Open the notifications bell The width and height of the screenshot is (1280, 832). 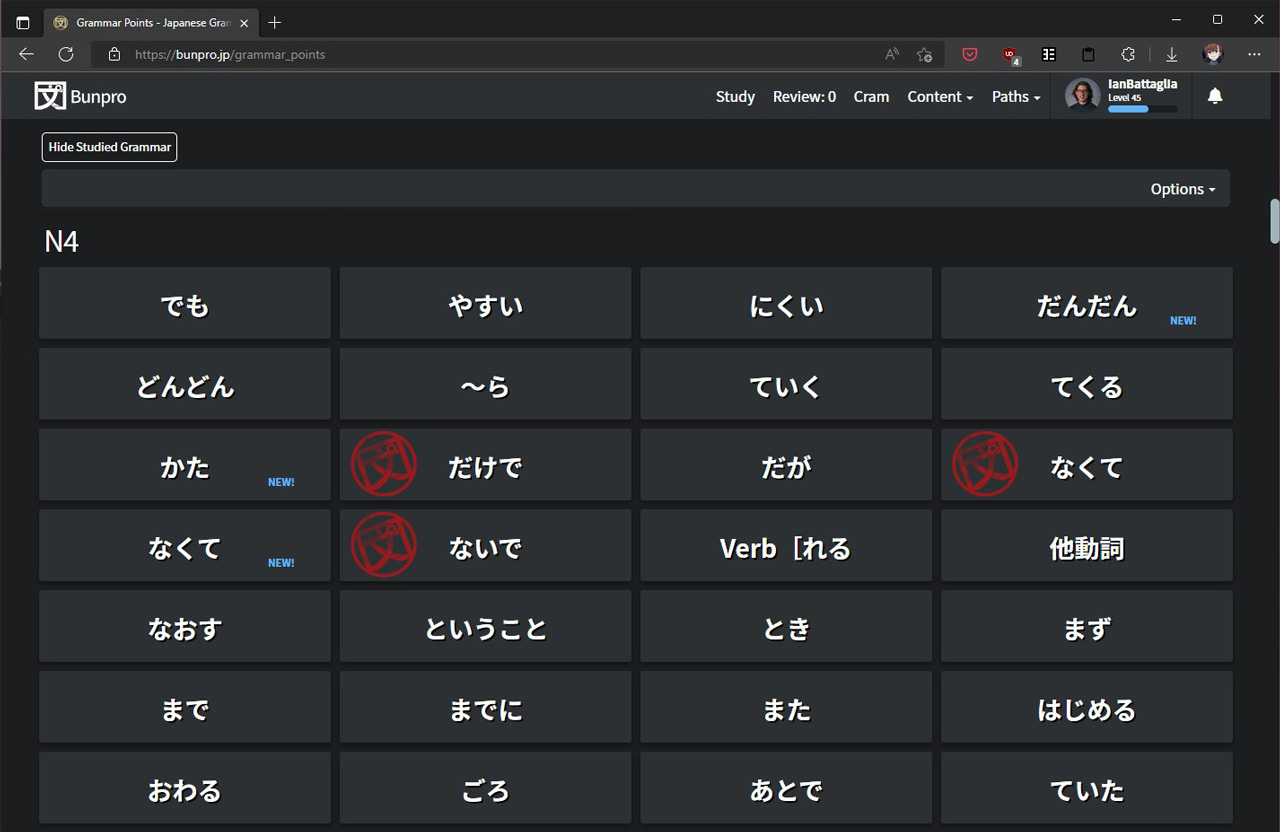click(1215, 96)
